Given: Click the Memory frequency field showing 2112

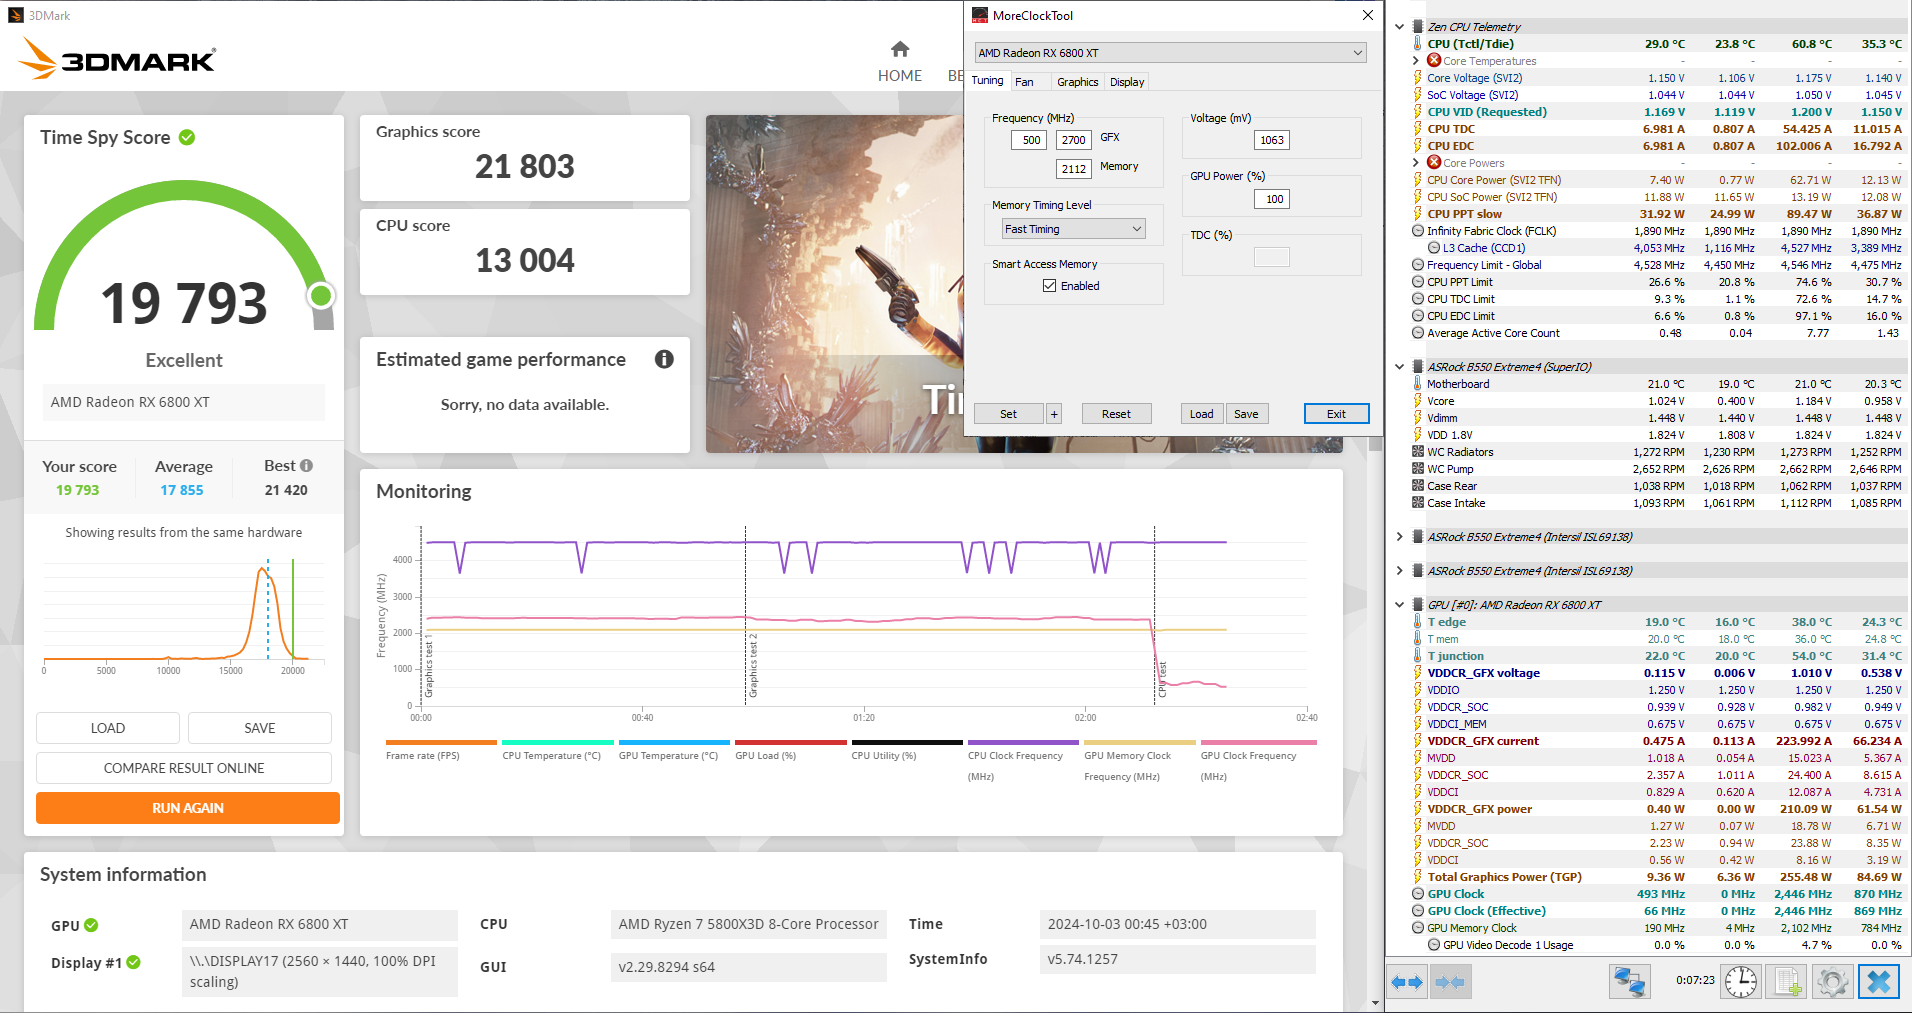Looking at the screenshot, I should click(x=1074, y=169).
